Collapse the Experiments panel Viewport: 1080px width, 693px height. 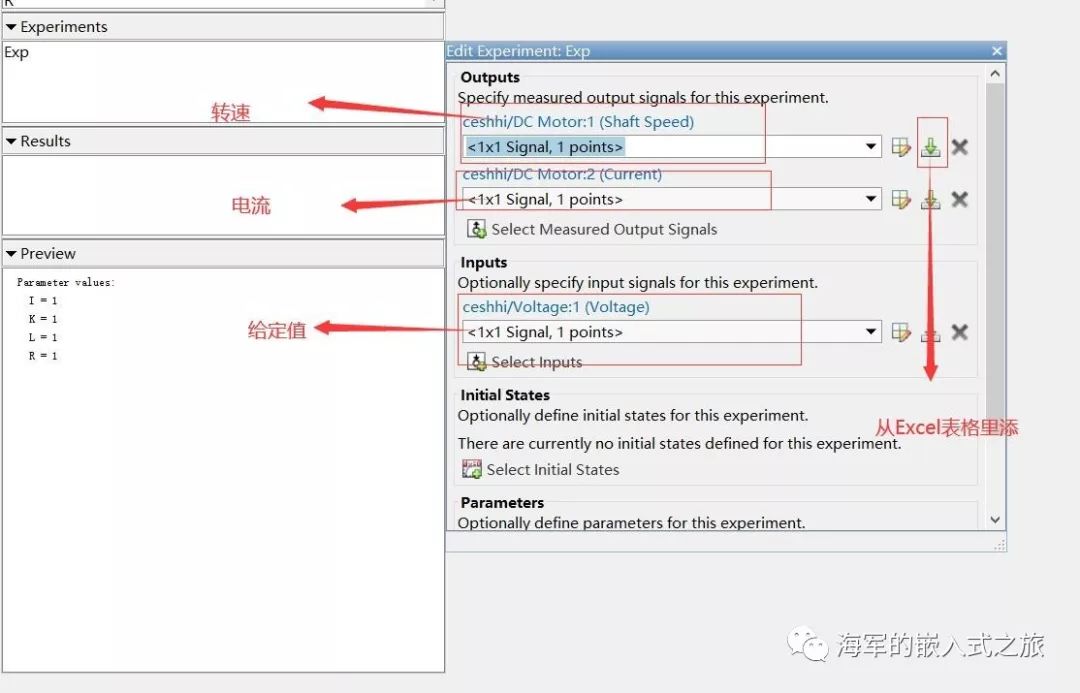pos(11,27)
